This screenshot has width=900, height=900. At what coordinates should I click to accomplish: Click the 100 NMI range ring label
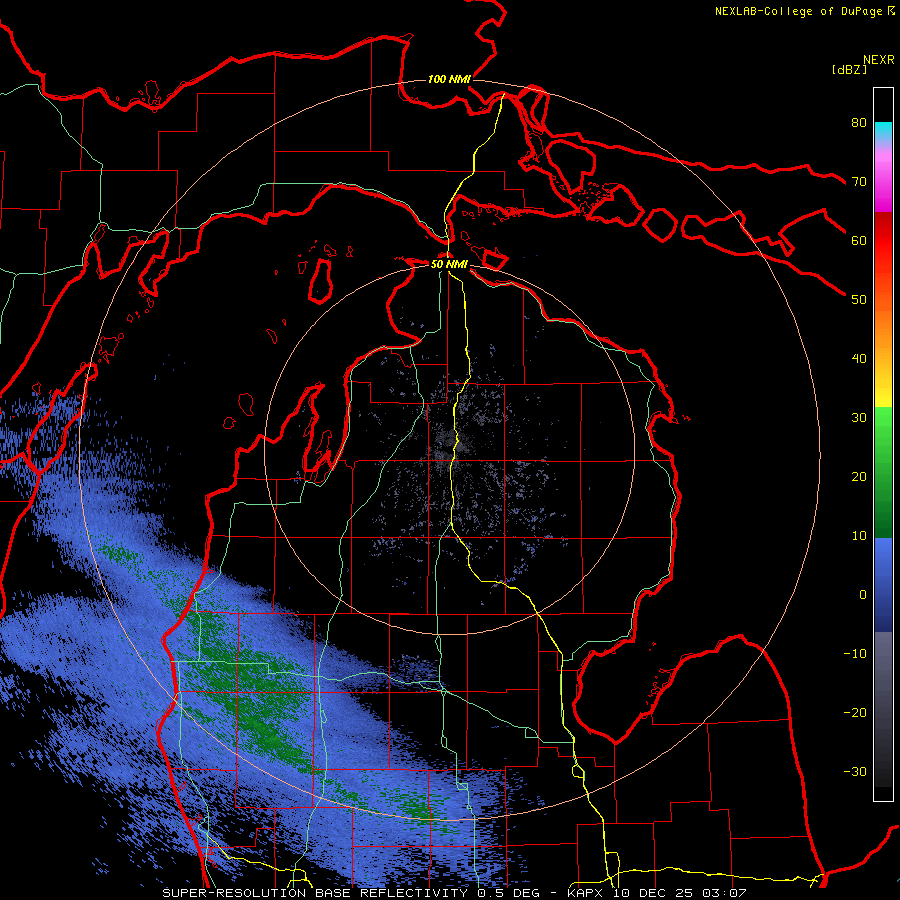449,79
